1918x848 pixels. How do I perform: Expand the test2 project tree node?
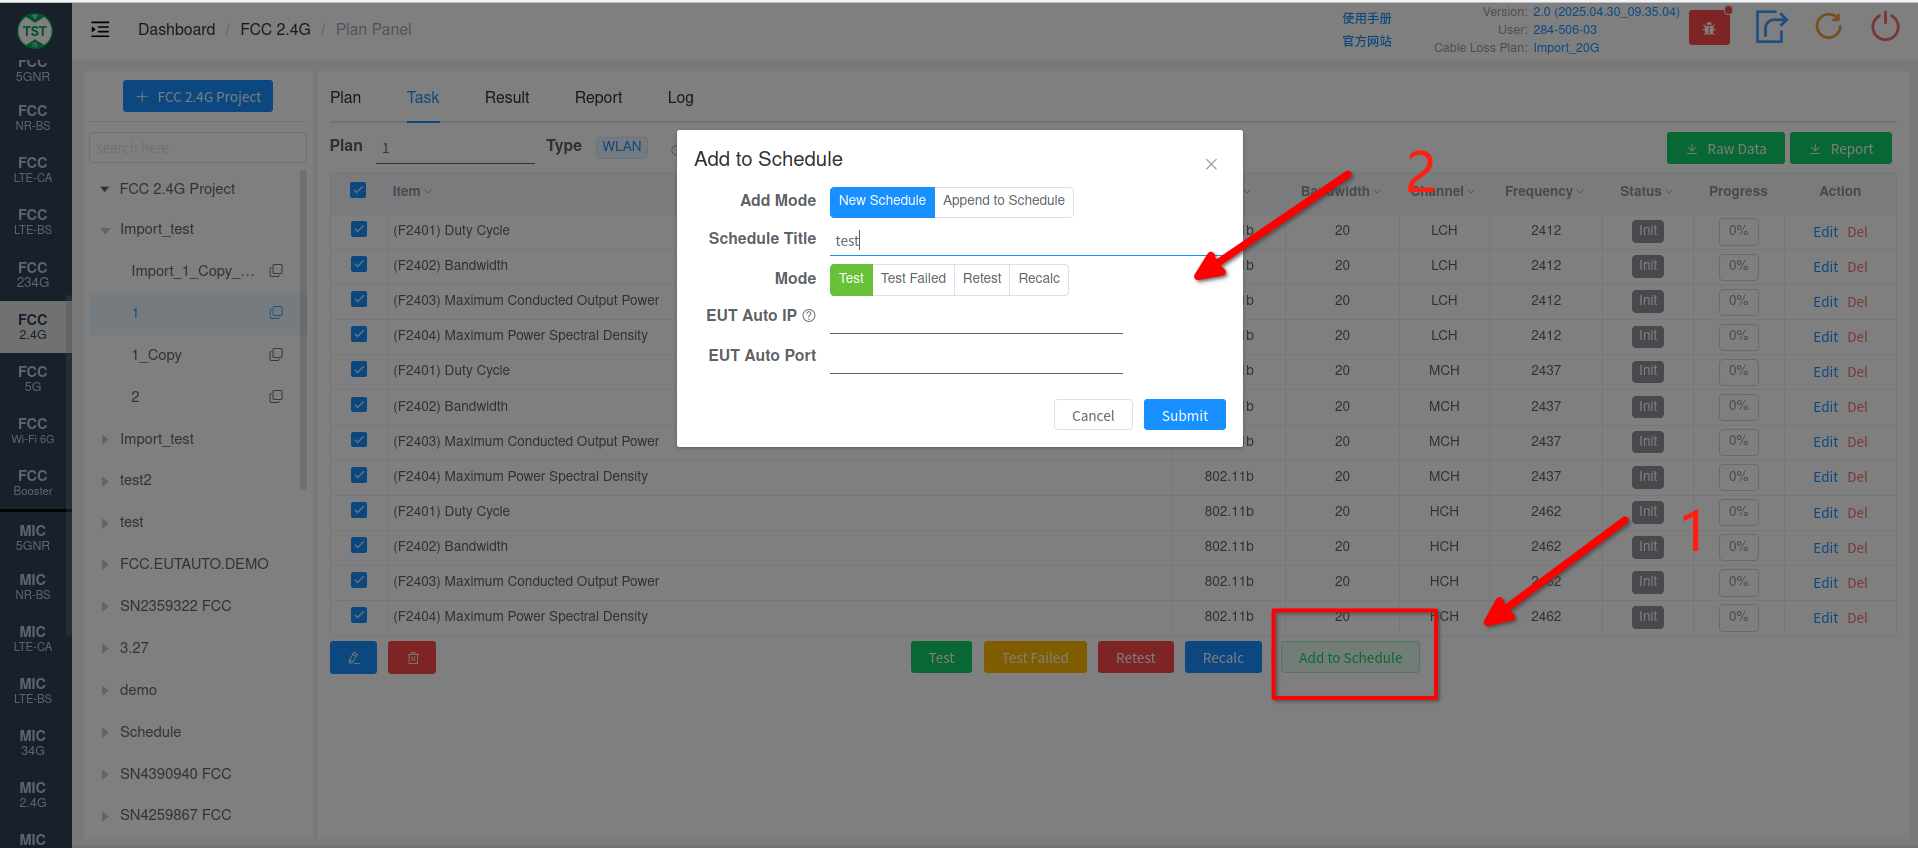[105, 481]
